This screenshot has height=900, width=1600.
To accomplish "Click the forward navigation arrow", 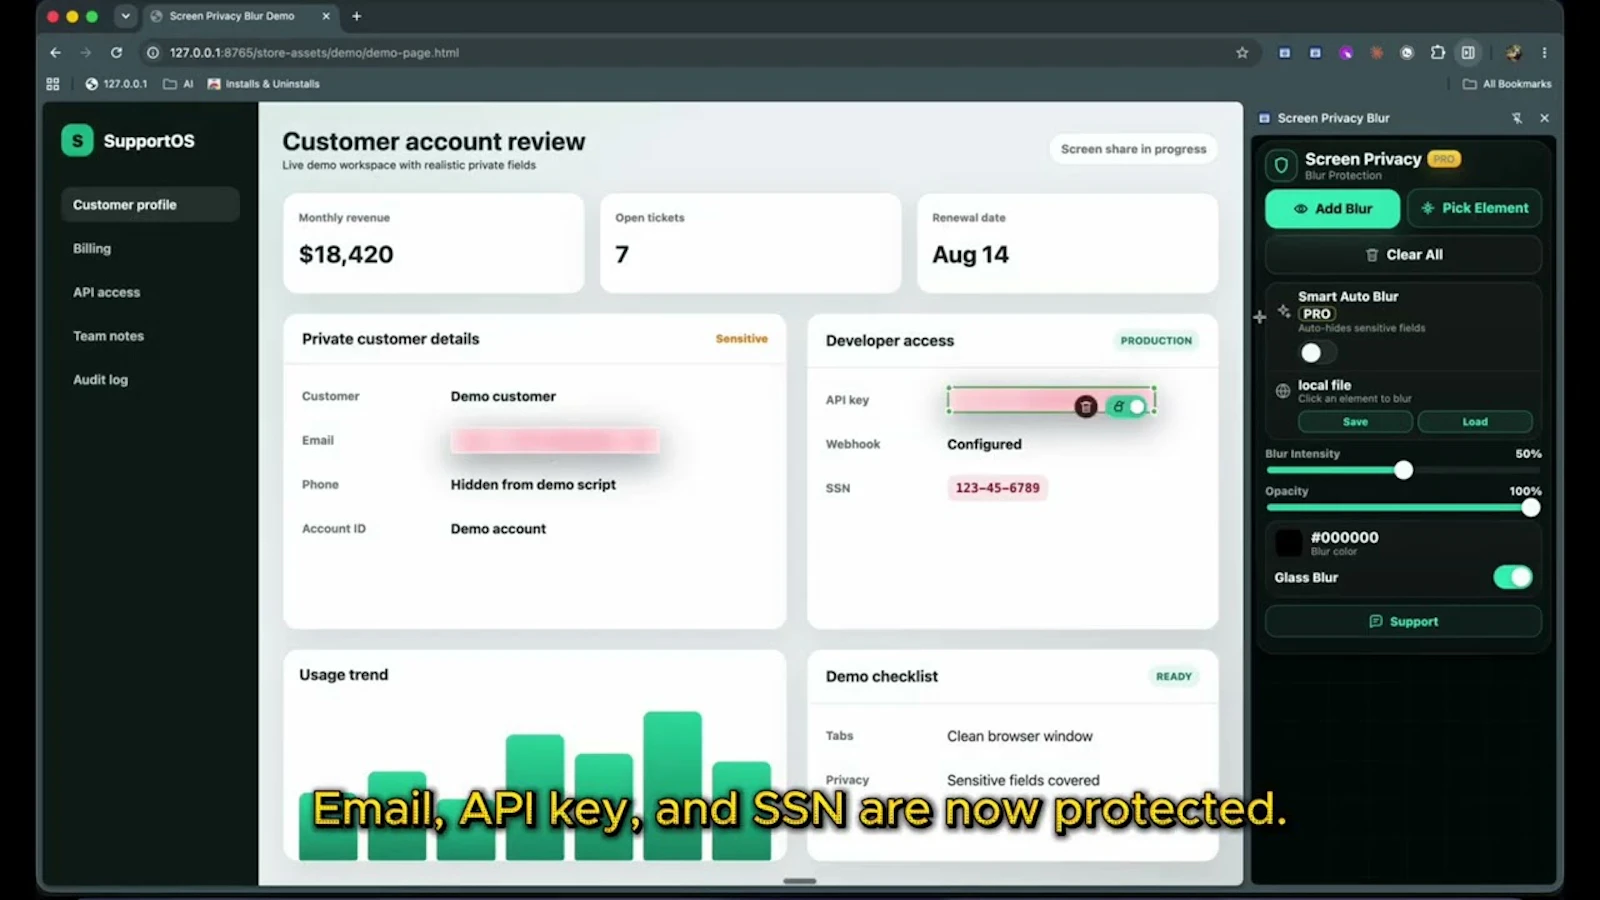I will (86, 53).
